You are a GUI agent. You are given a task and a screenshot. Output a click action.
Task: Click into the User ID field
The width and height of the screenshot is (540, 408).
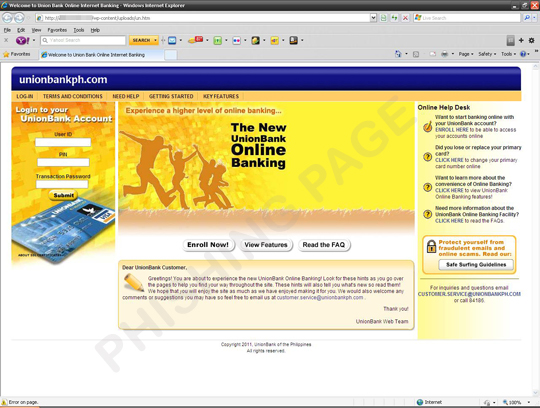(63, 142)
